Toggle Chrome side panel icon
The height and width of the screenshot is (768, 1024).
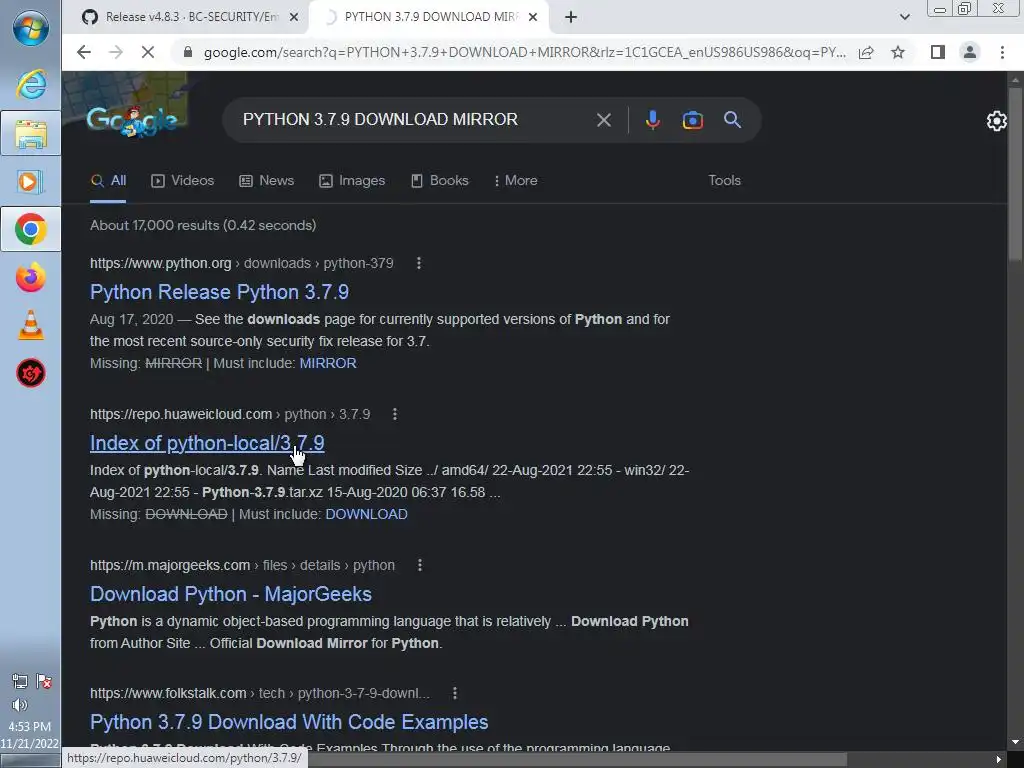click(938, 52)
